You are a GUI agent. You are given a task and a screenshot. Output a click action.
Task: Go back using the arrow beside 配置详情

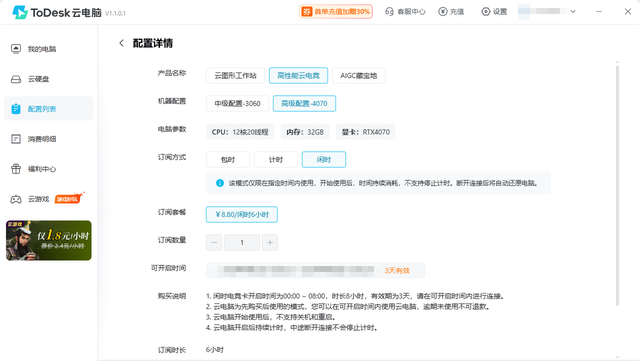121,43
